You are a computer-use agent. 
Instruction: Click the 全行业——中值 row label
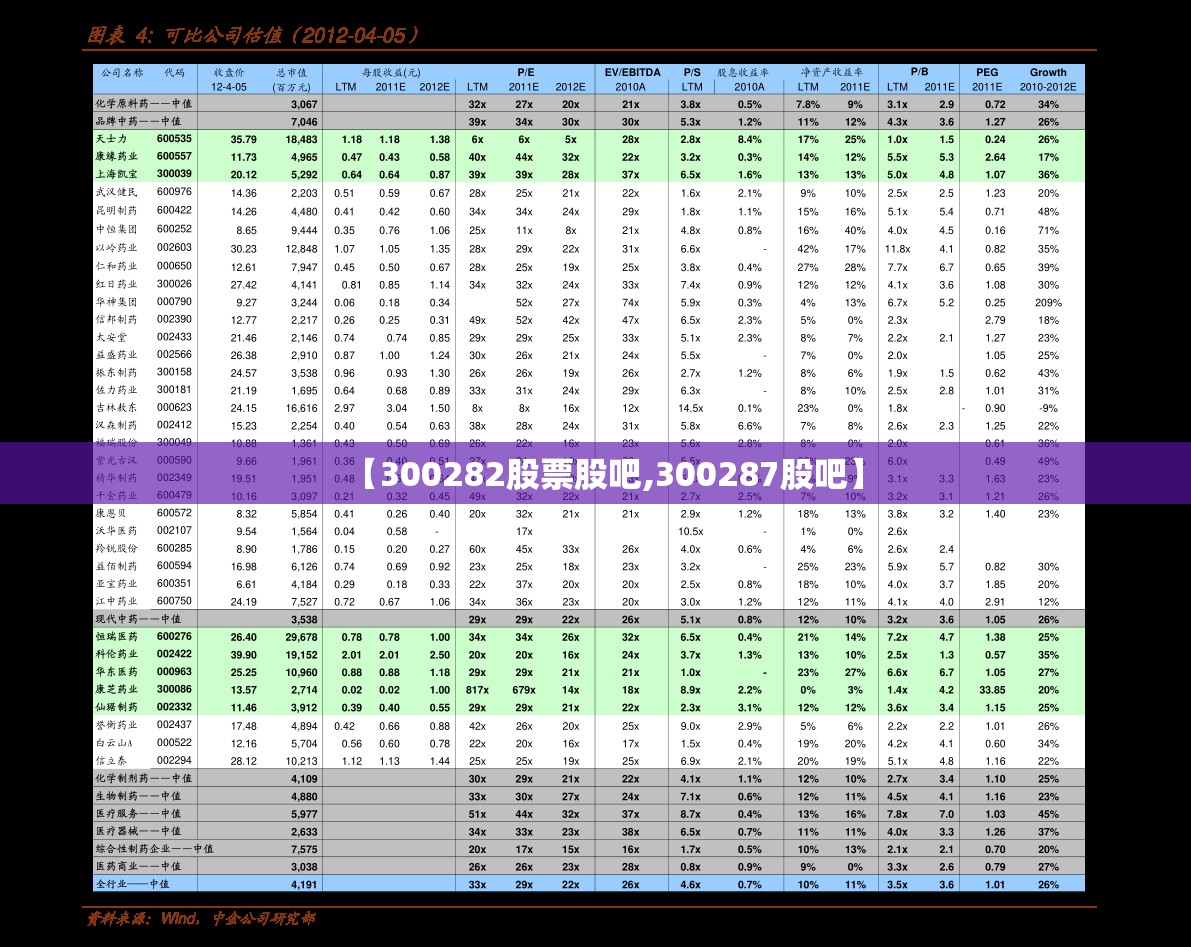132,884
